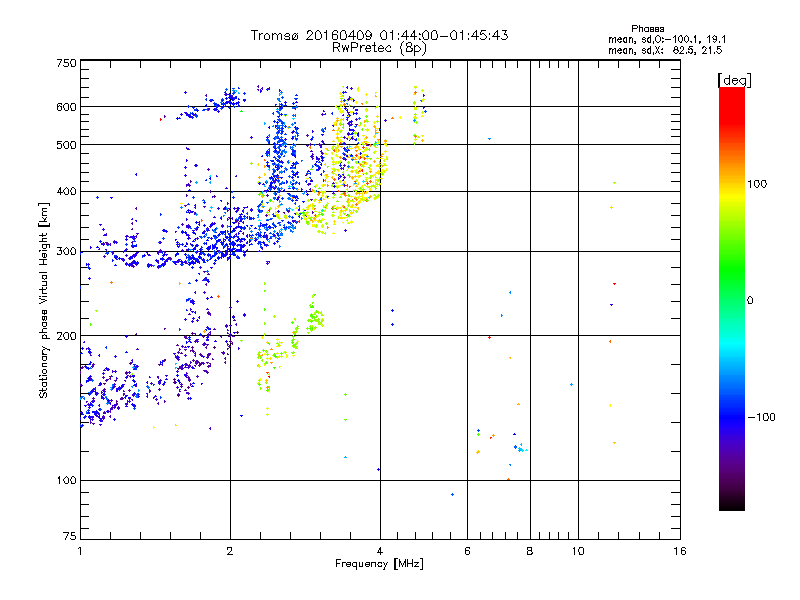
Task: Click the x-axis tick label "6"
Action: tap(467, 551)
